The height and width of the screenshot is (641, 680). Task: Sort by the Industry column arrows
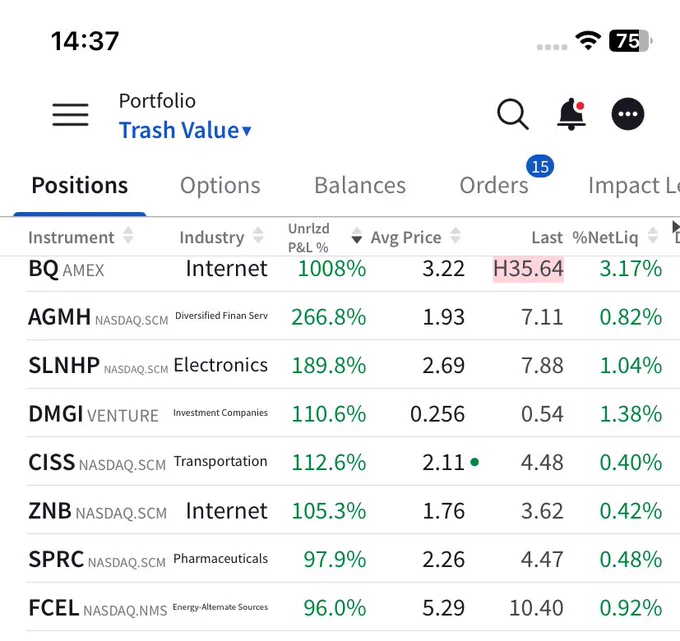click(258, 235)
